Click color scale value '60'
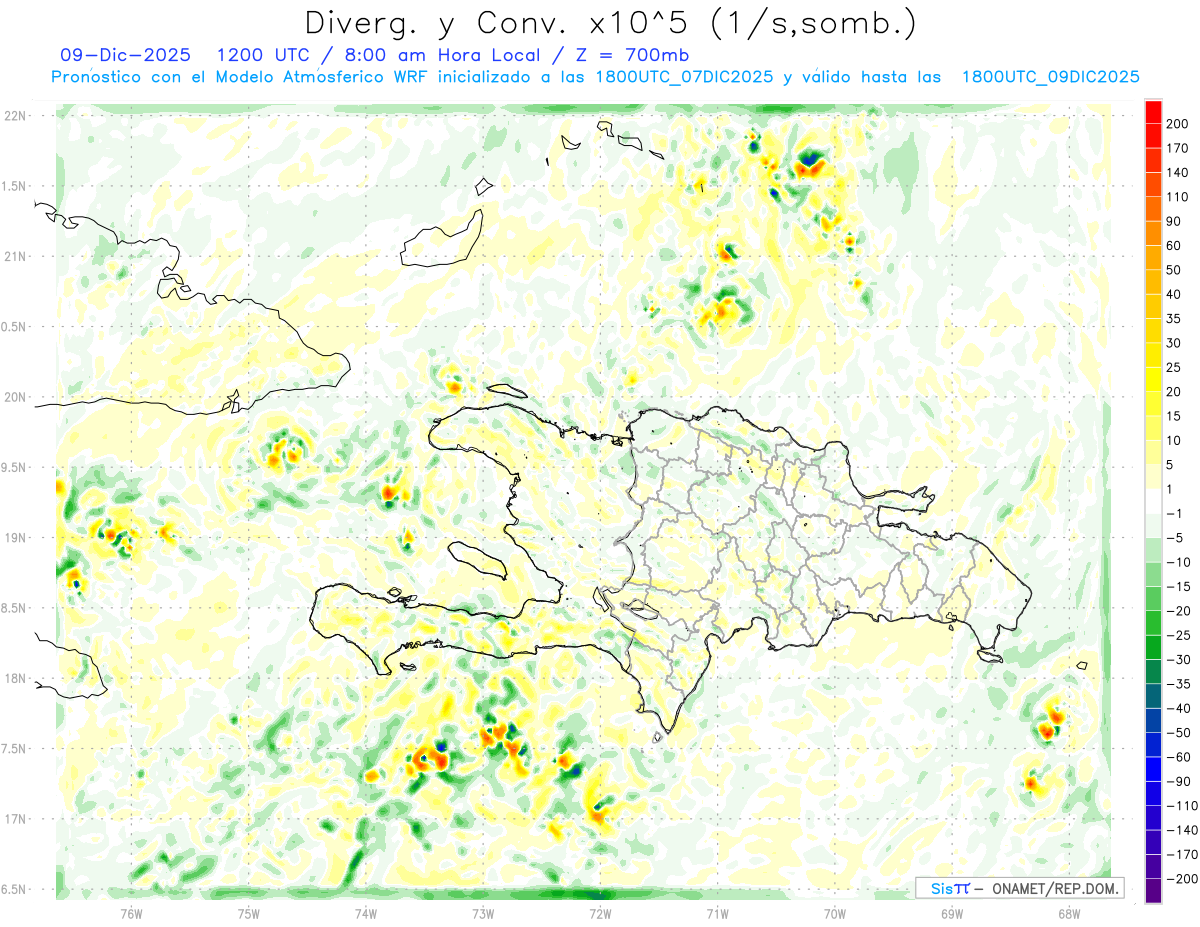 (x=1175, y=246)
